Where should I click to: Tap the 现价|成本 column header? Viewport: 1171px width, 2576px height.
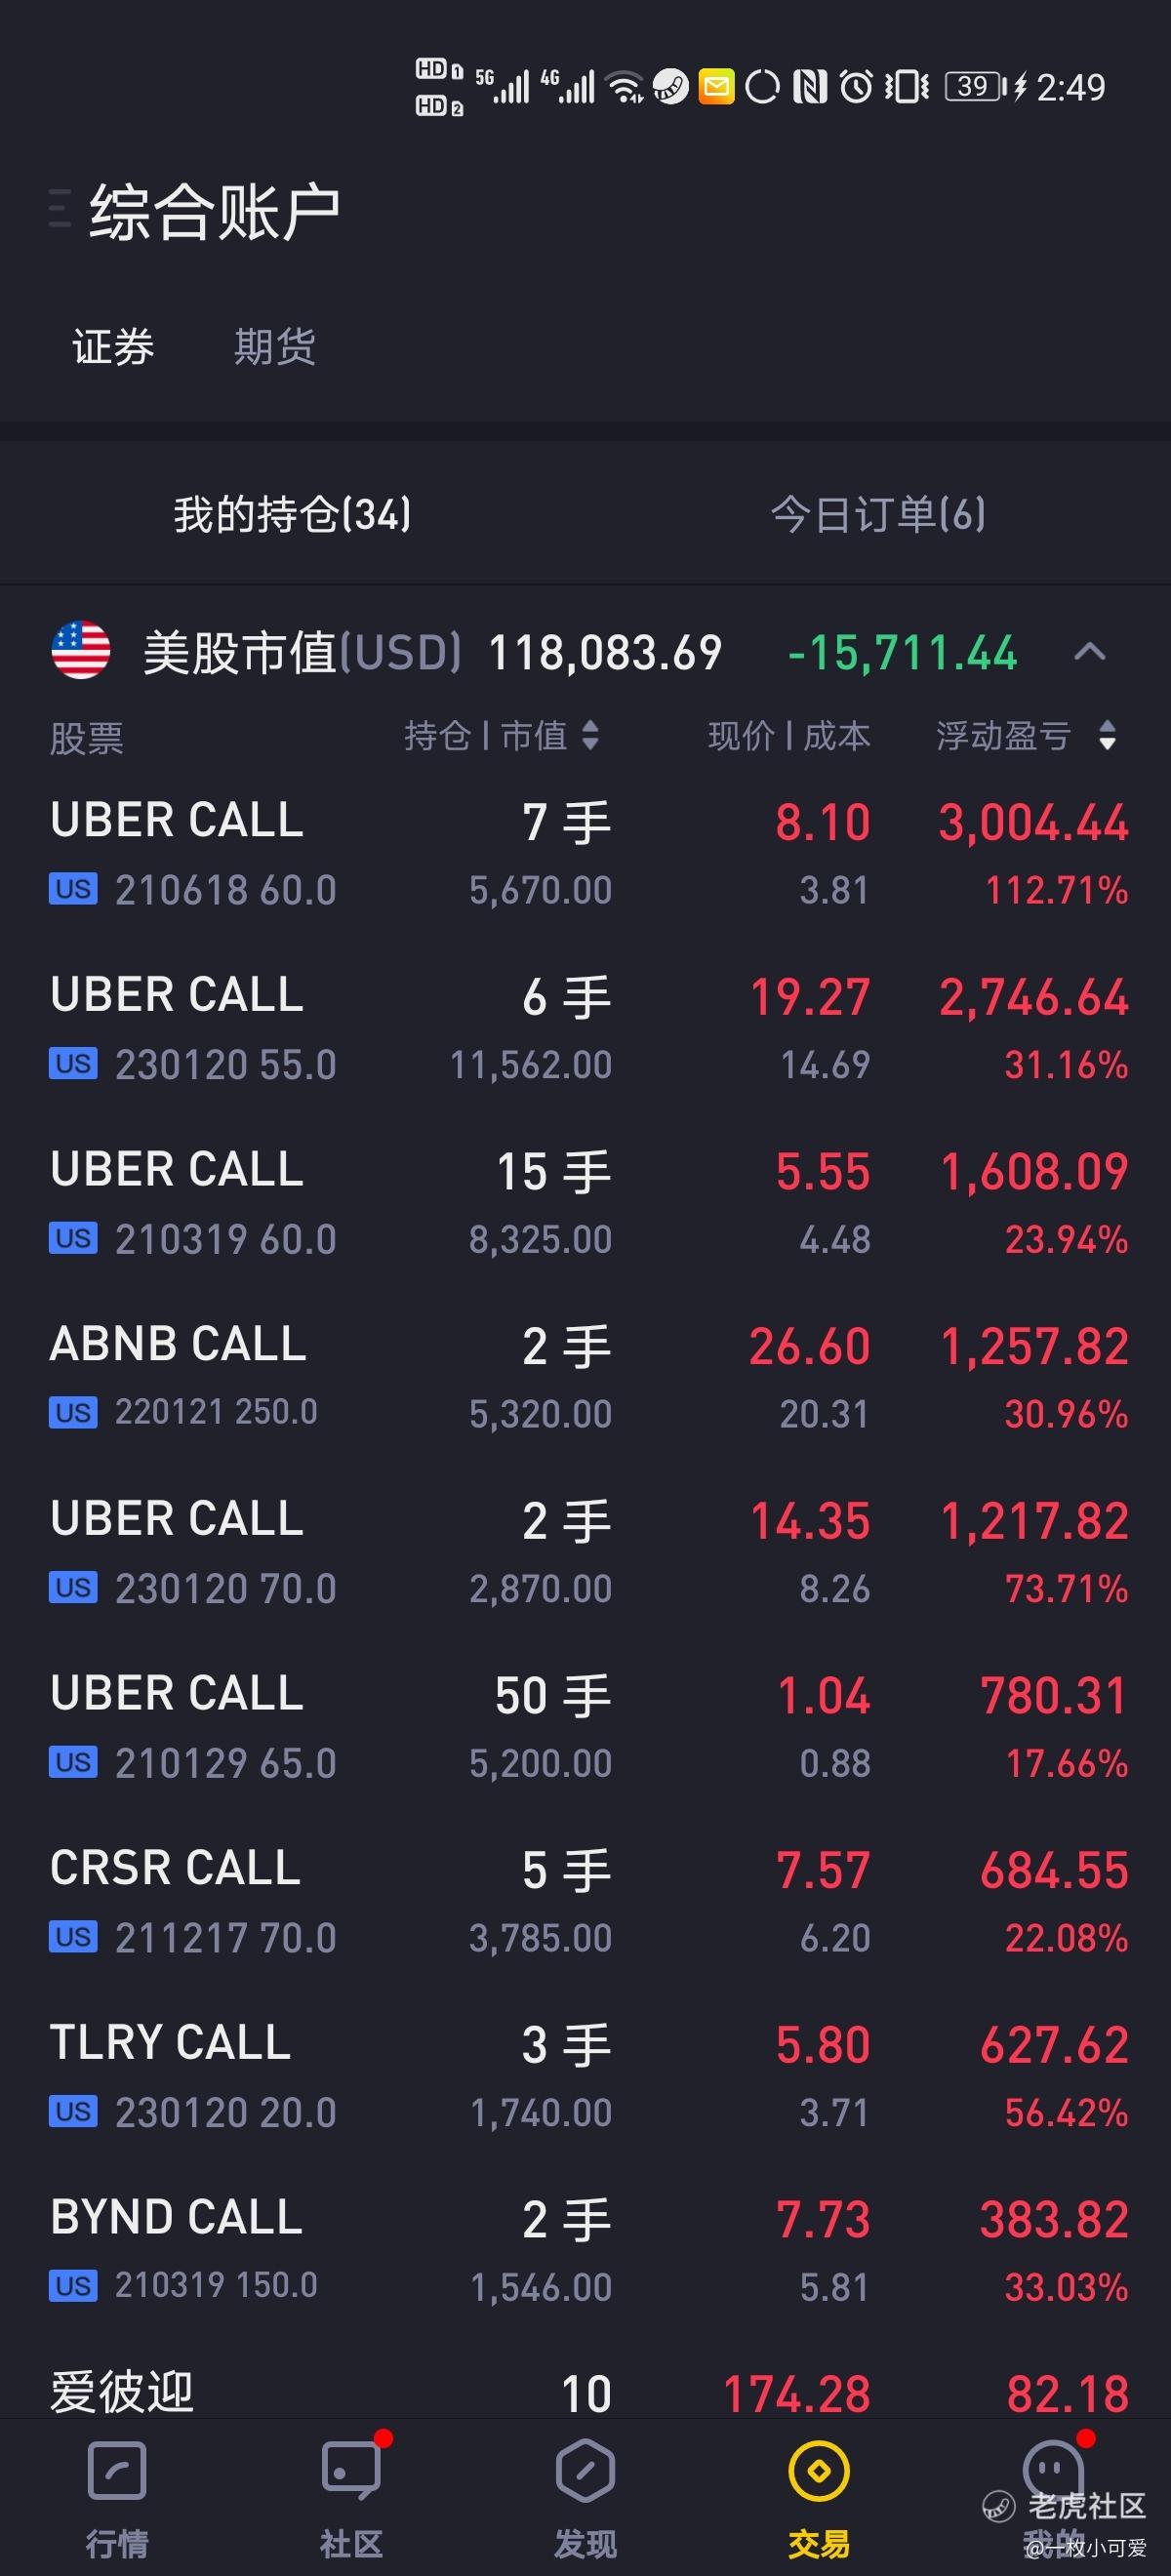(789, 736)
